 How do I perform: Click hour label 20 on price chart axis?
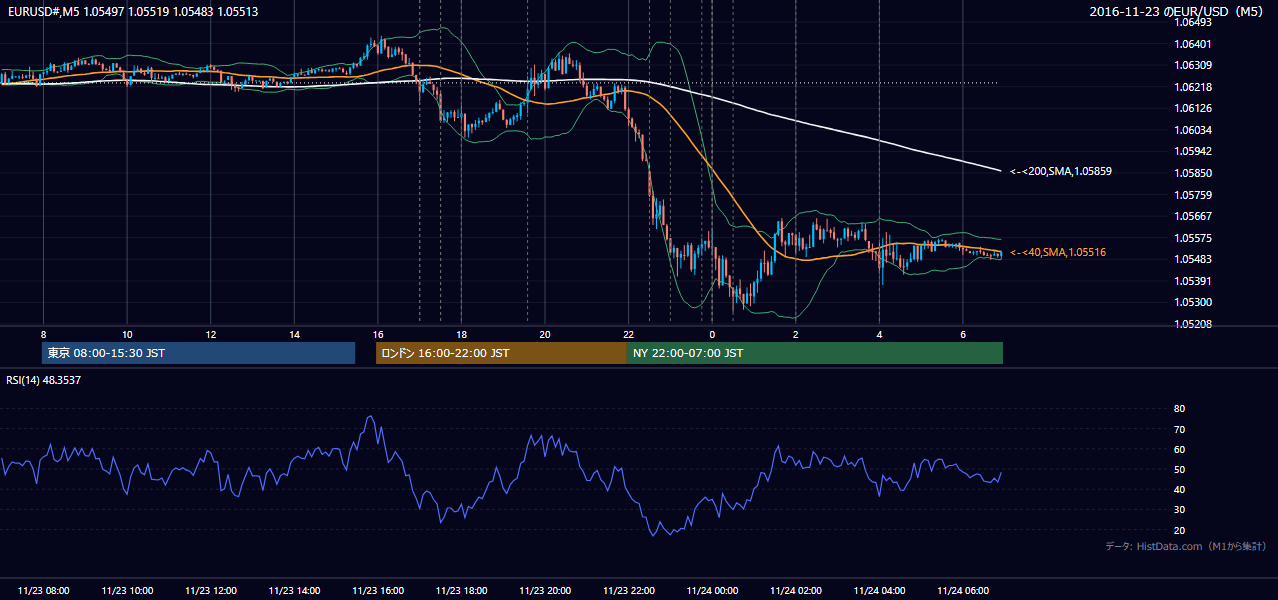[x=545, y=334]
